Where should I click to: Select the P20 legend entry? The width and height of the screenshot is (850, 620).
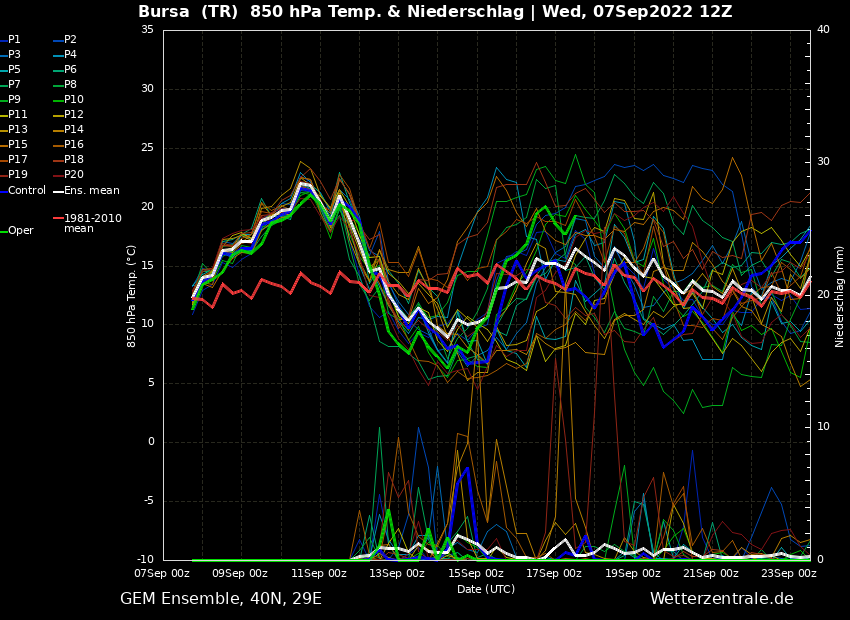point(68,175)
